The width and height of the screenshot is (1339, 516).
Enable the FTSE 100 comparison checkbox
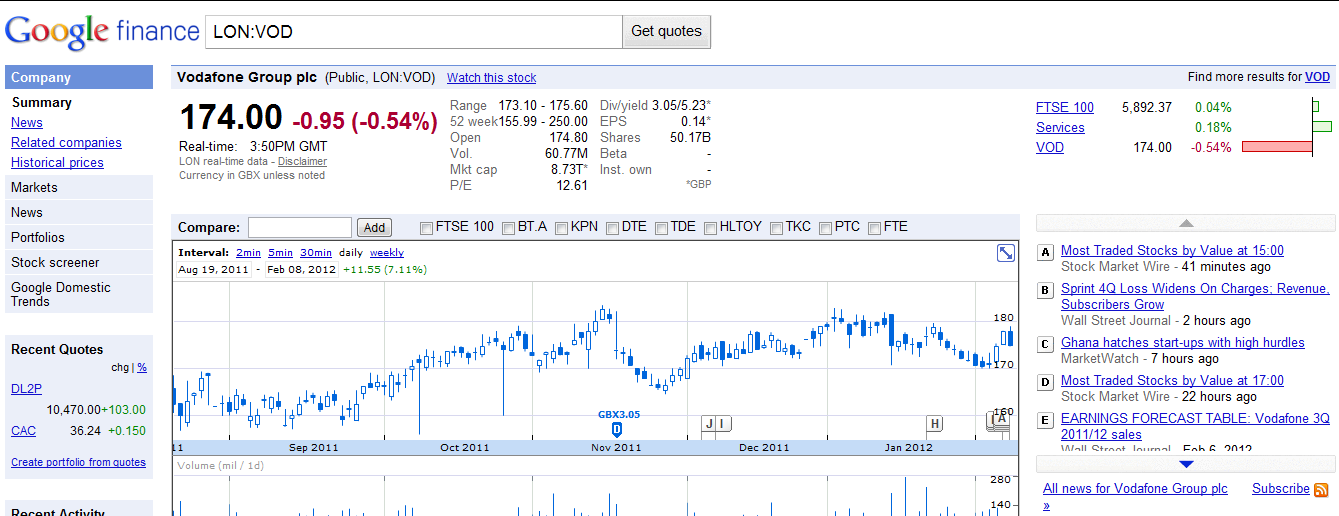(427, 228)
